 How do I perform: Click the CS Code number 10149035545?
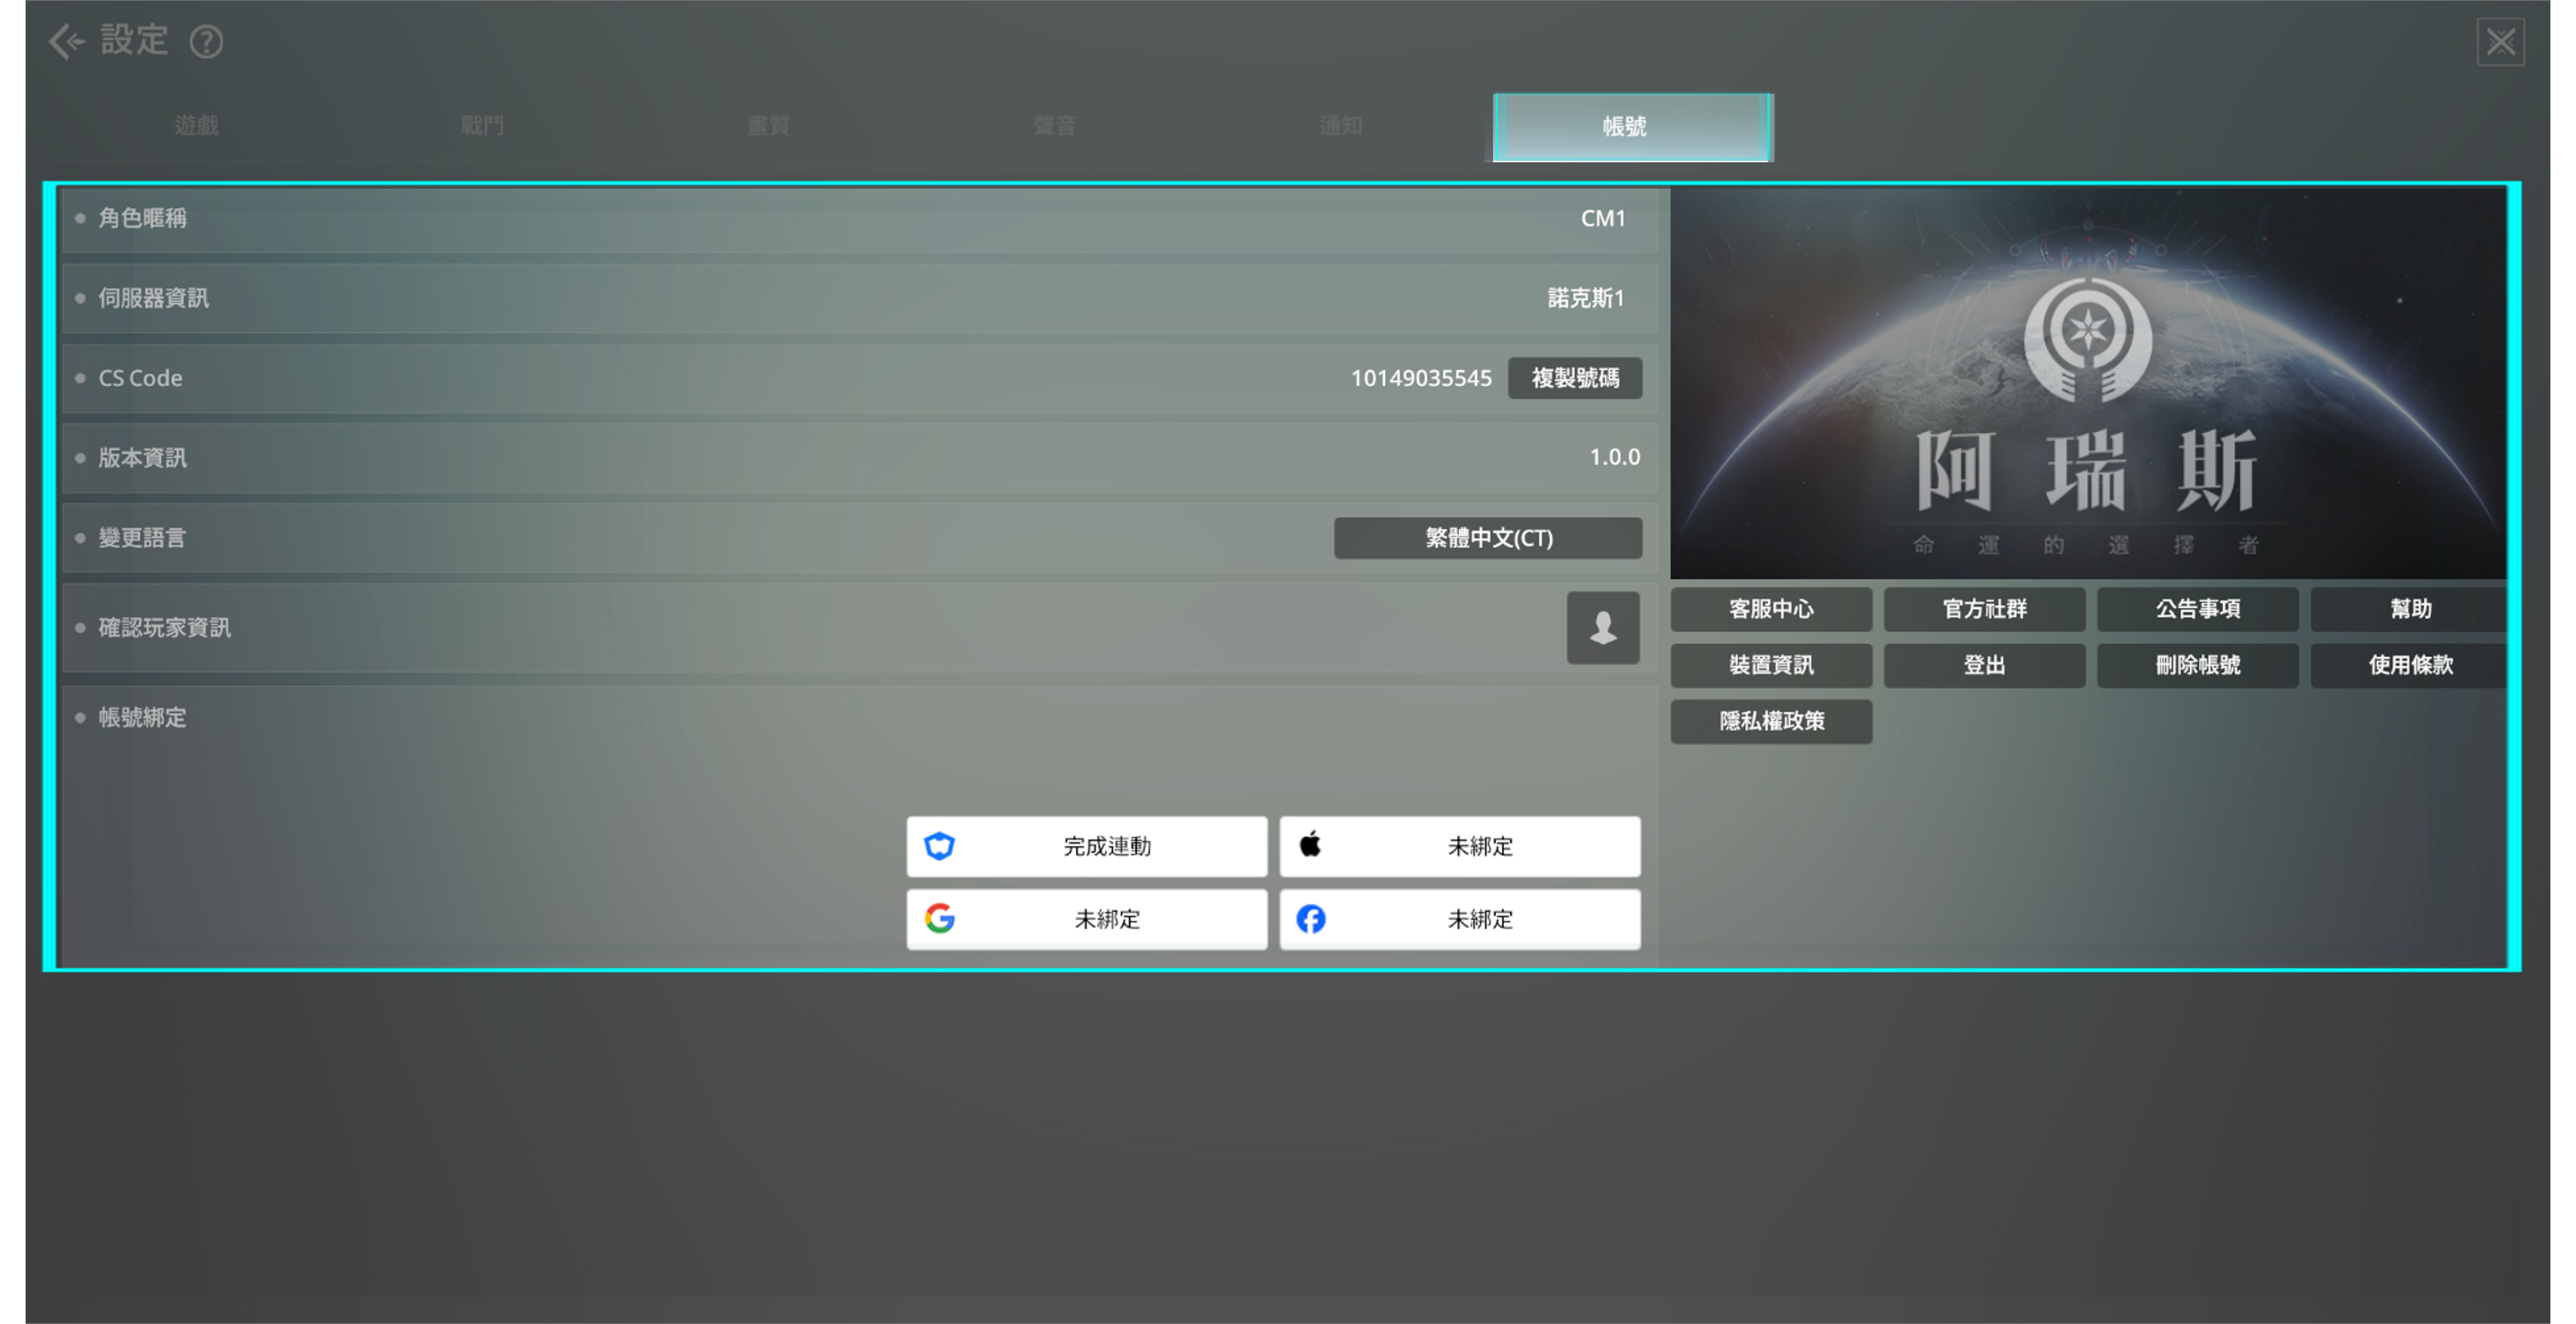coord(1421,378)
